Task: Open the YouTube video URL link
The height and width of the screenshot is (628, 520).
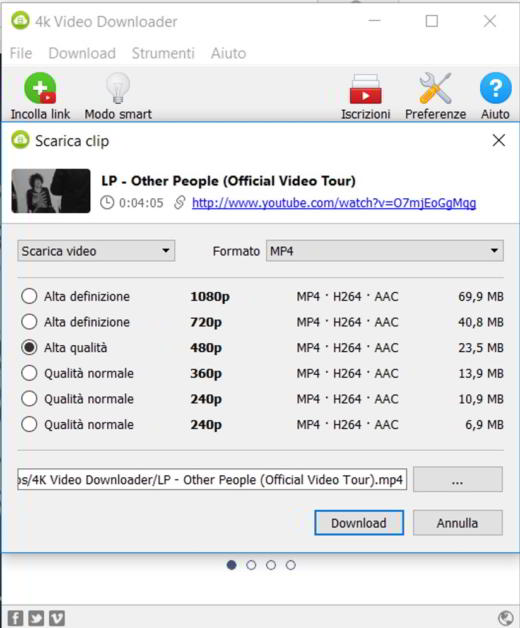Action: click(x=334, y=203)
